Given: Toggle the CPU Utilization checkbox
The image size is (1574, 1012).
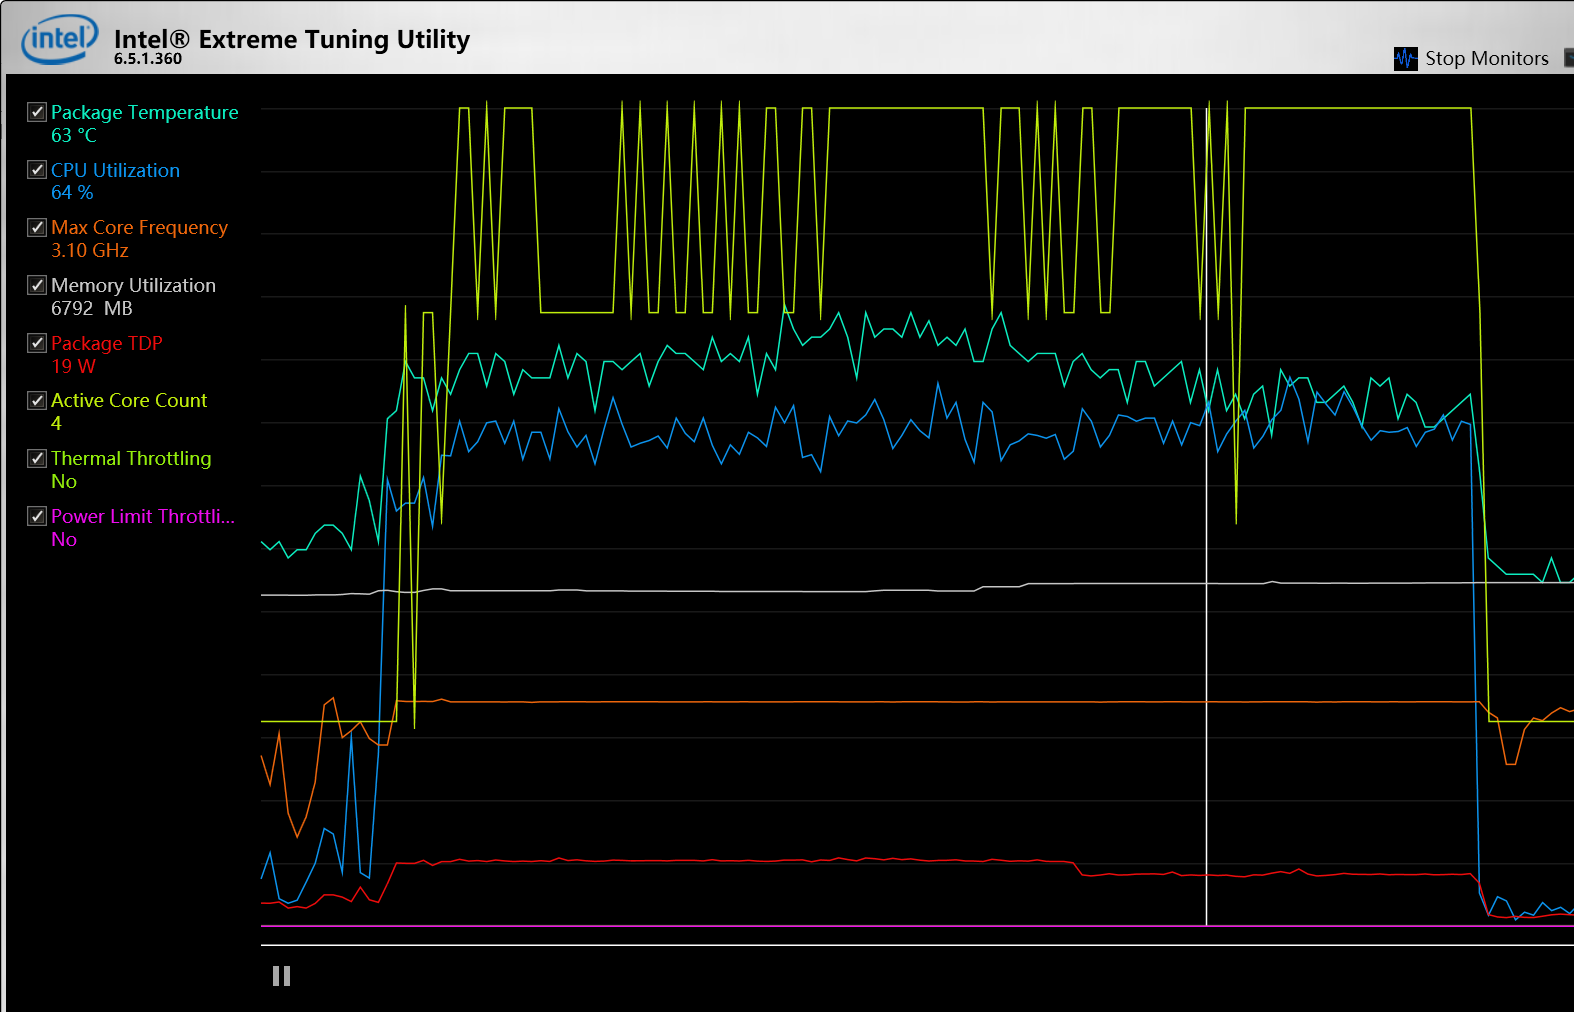Looking at the screenshot, I should click(37, 169).
